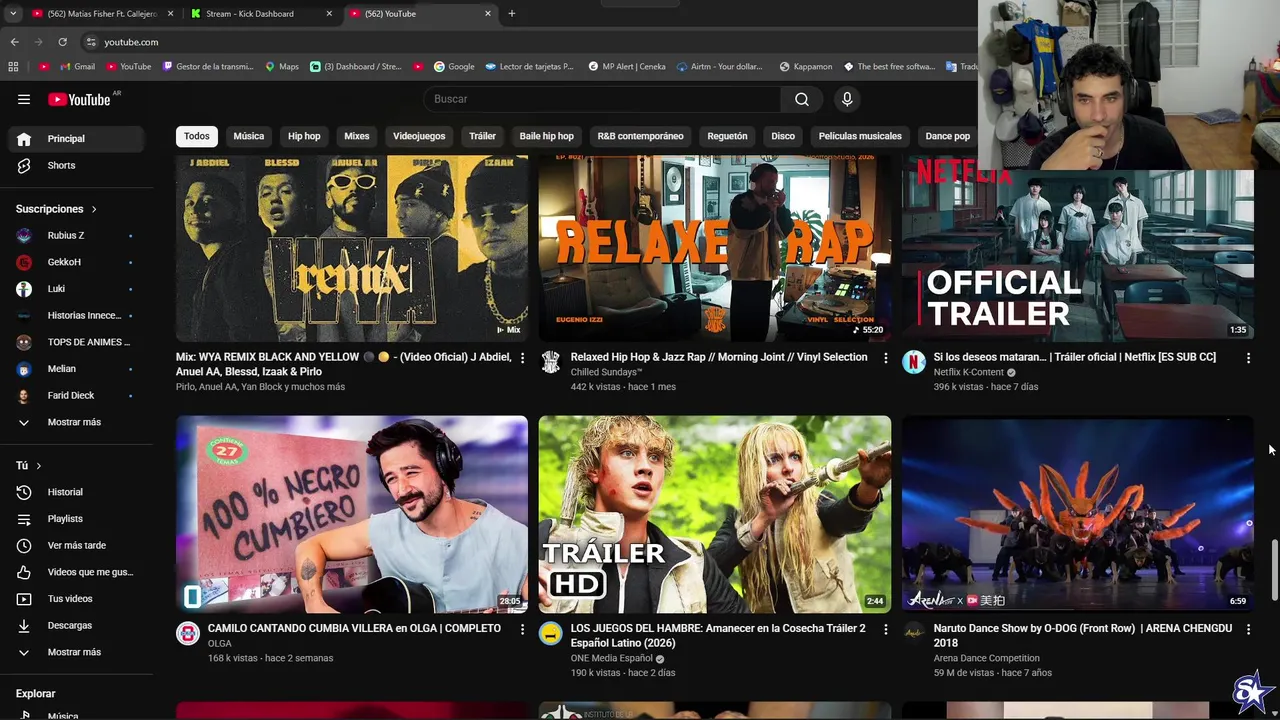Open more options for Relaxed Hip Hop video

tap(885, 358)
